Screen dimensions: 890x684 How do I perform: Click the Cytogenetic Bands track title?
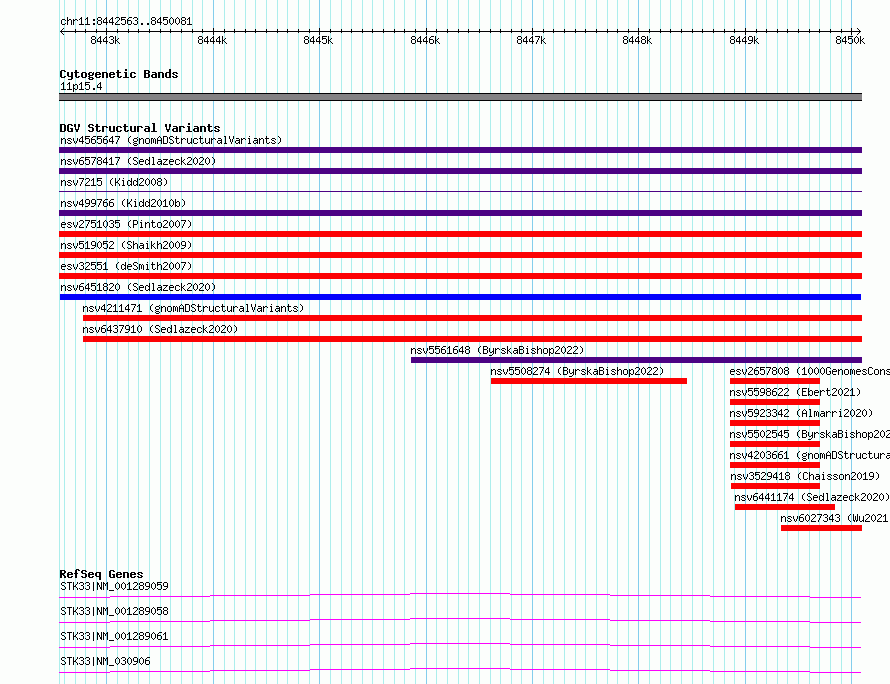pyautogui.click(x=119, y=74)
